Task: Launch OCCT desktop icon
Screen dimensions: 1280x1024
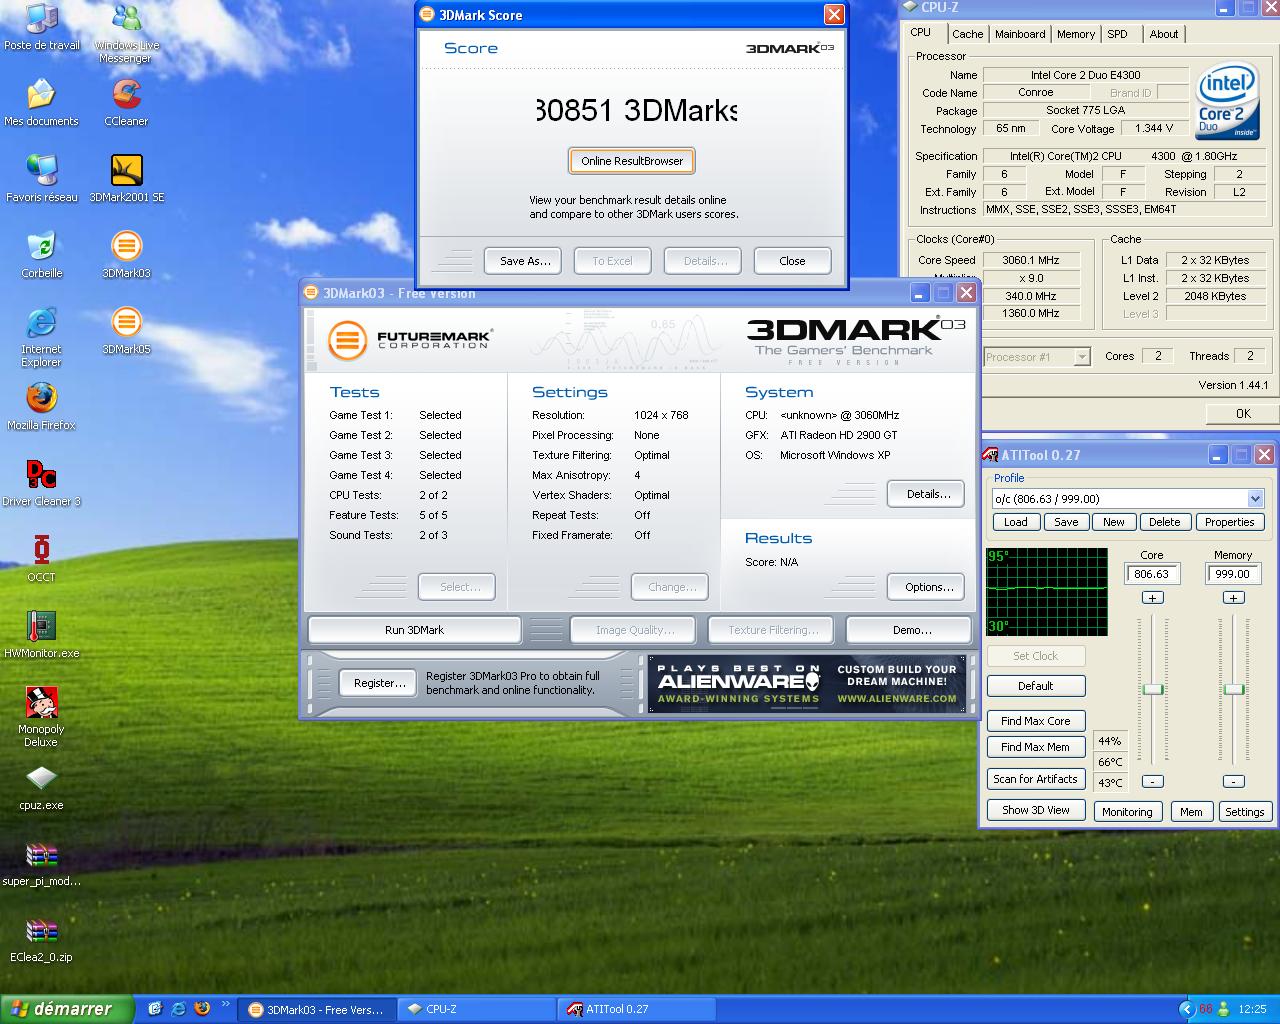Action: [x=41, y=559]
